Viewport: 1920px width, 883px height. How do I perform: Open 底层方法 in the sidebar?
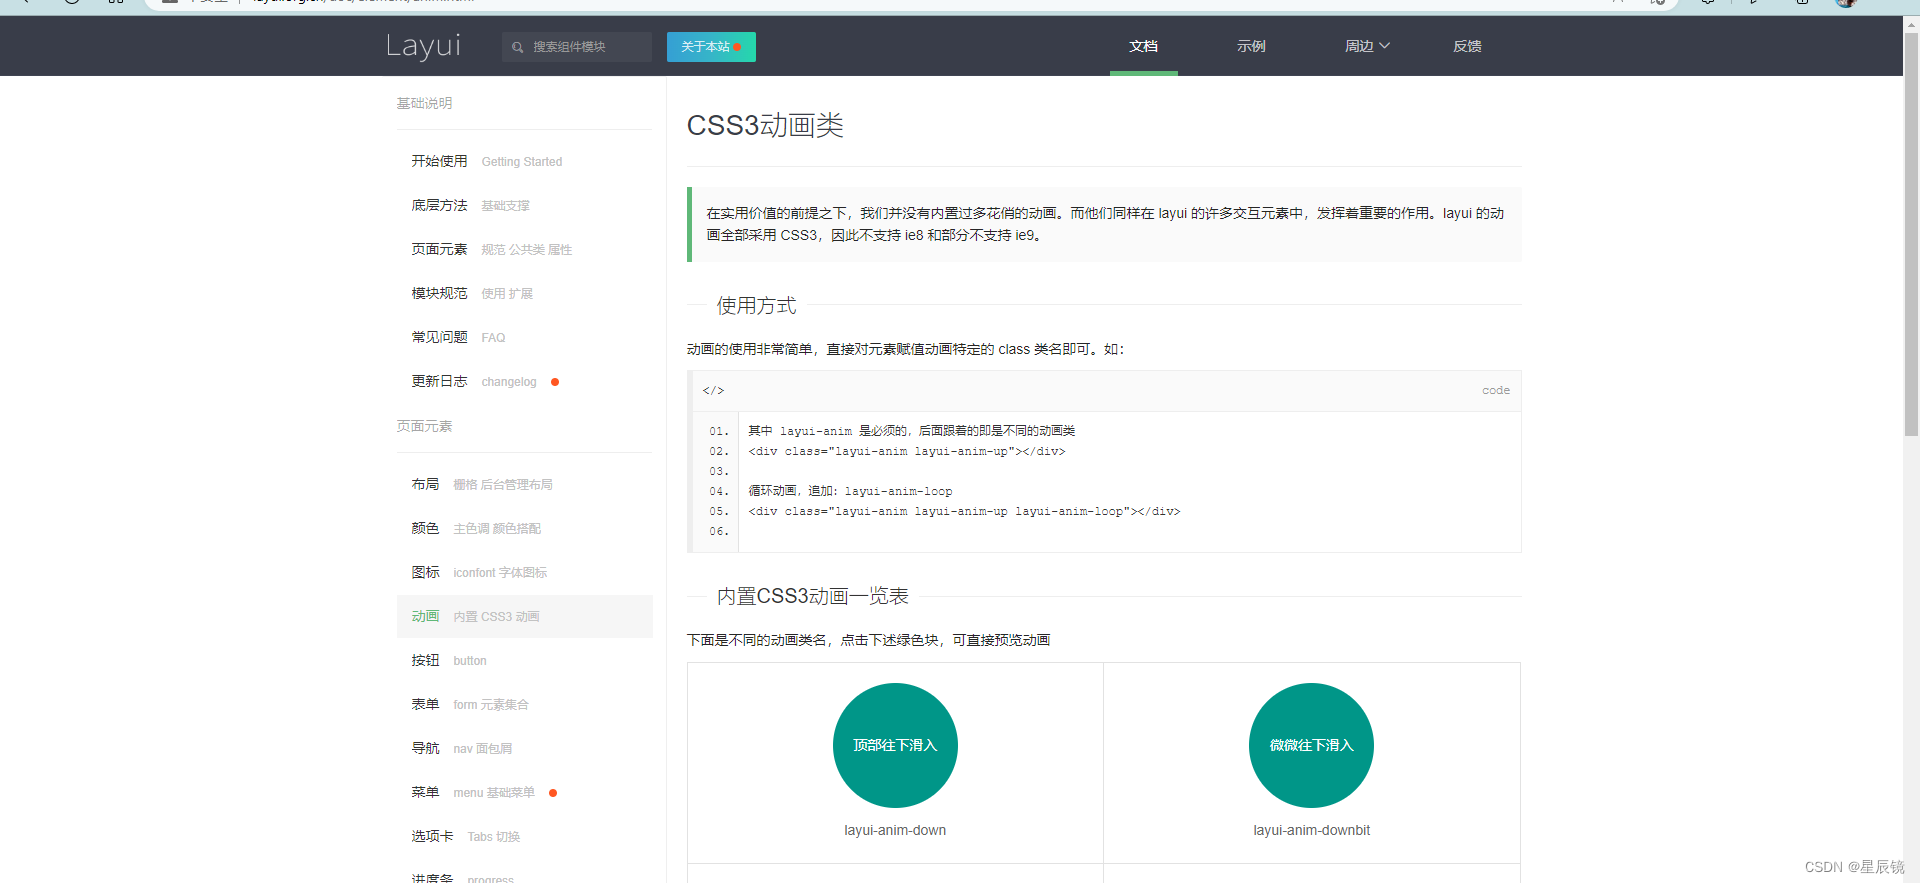[524, 205]
